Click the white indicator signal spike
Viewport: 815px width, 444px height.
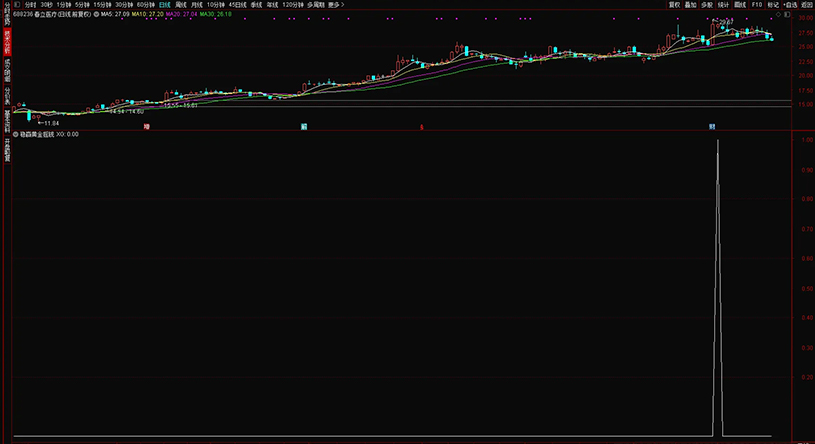718,286
